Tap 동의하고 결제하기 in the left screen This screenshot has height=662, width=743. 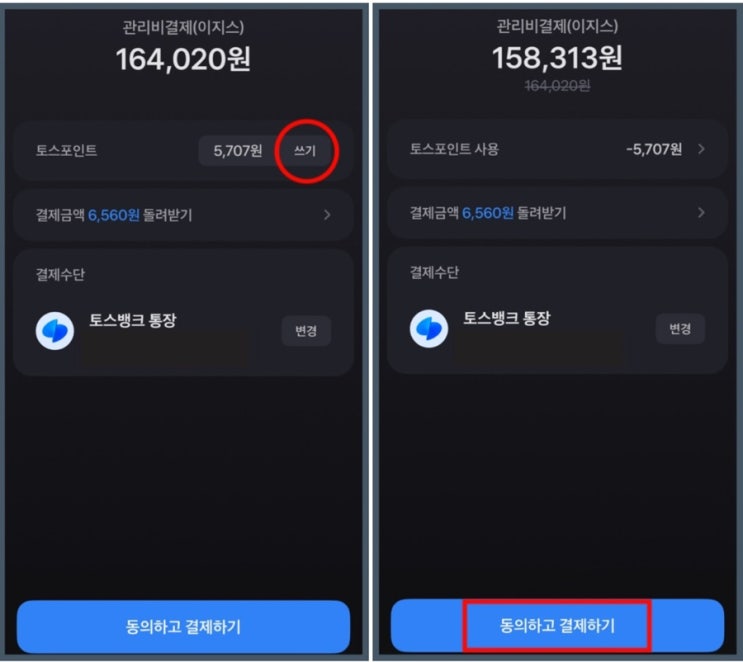(183, 626)
